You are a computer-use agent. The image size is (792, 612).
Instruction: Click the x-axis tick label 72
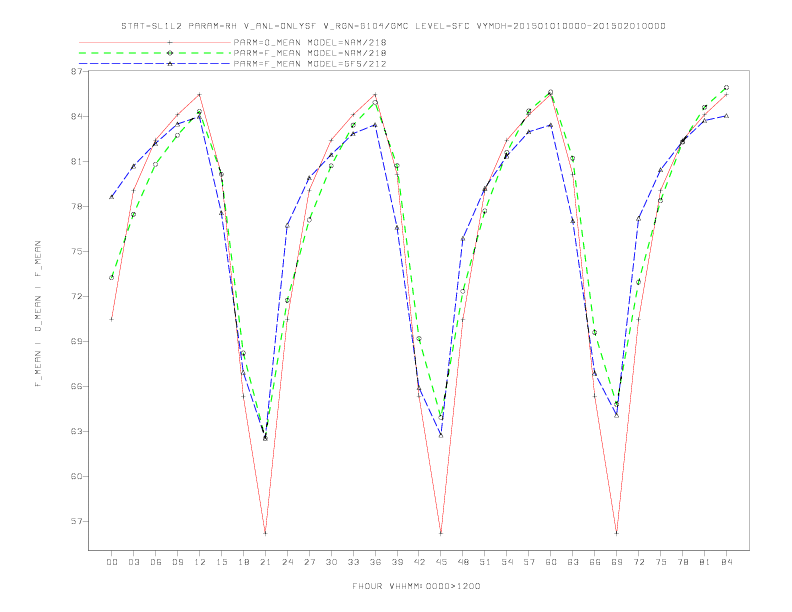point(639,562)
